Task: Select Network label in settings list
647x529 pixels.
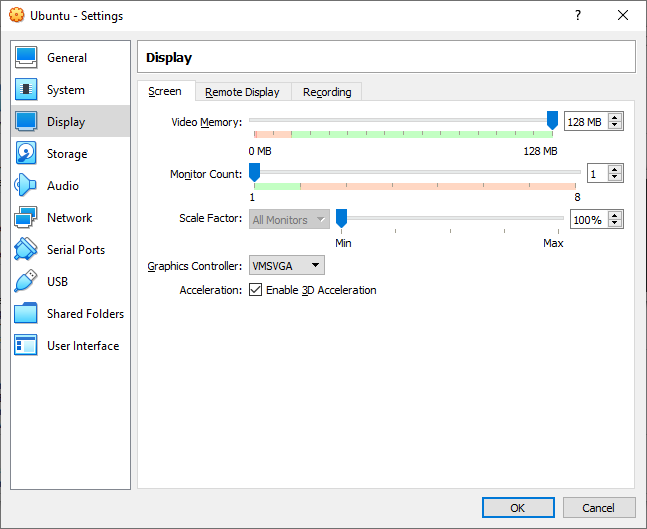Action: pos(70,218)
